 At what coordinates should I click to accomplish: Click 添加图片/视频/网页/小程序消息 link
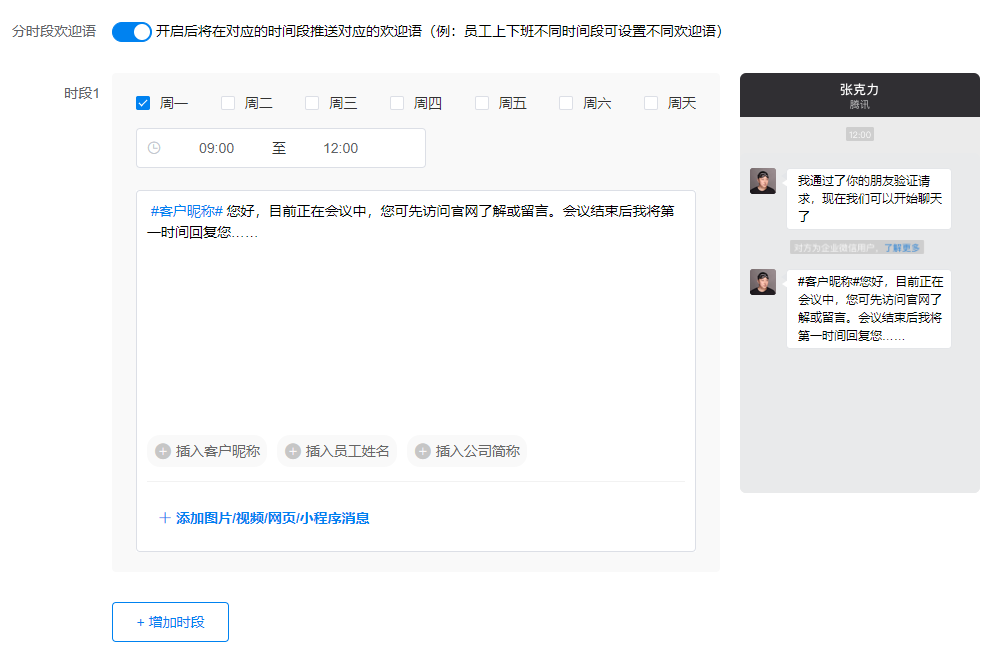click(272, 518)
